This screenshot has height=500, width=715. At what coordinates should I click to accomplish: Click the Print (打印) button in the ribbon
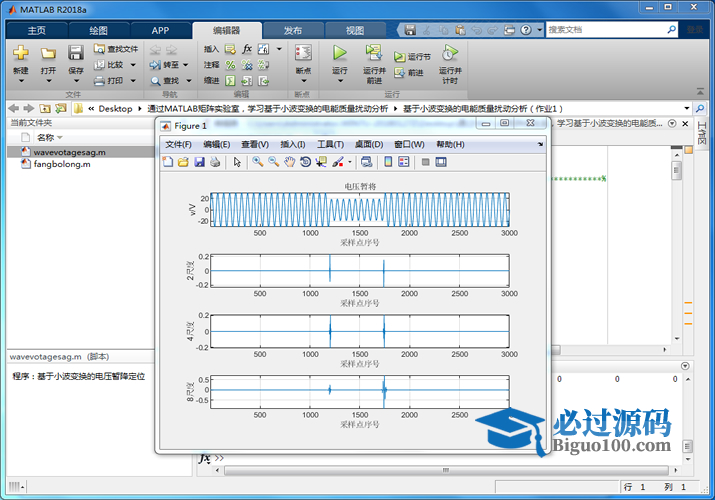109,81
